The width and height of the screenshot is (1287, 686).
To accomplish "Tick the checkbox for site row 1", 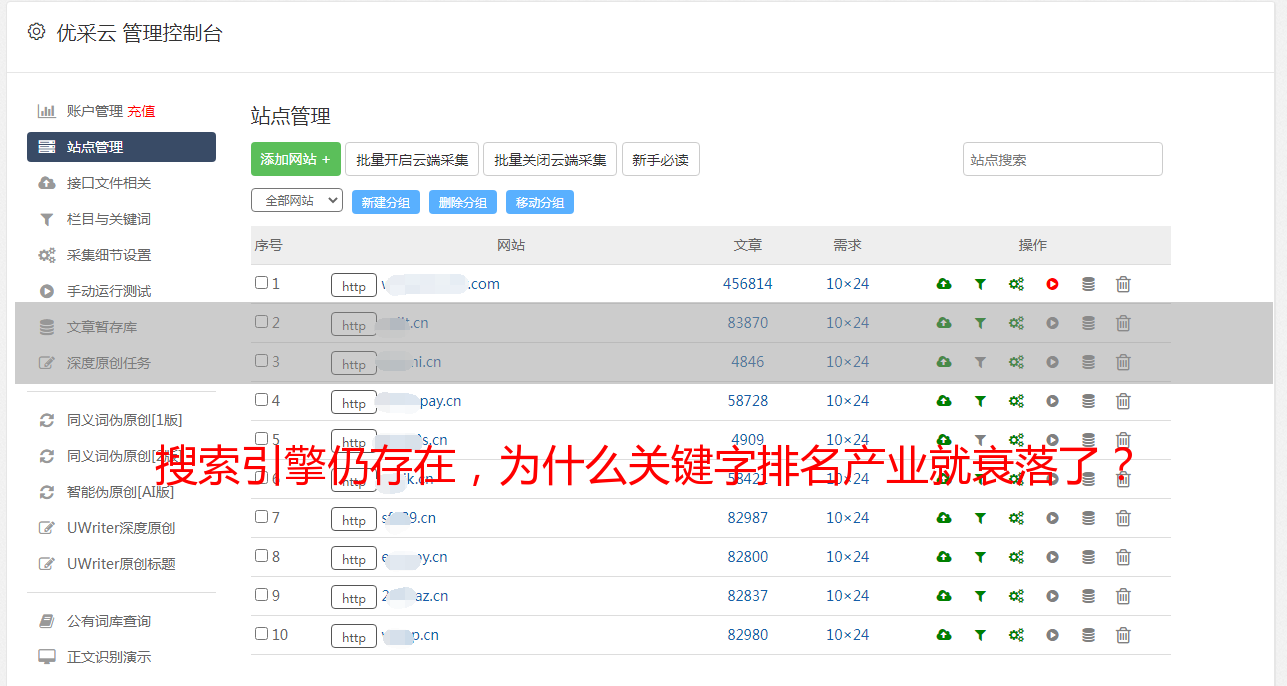I will [261, 283].
